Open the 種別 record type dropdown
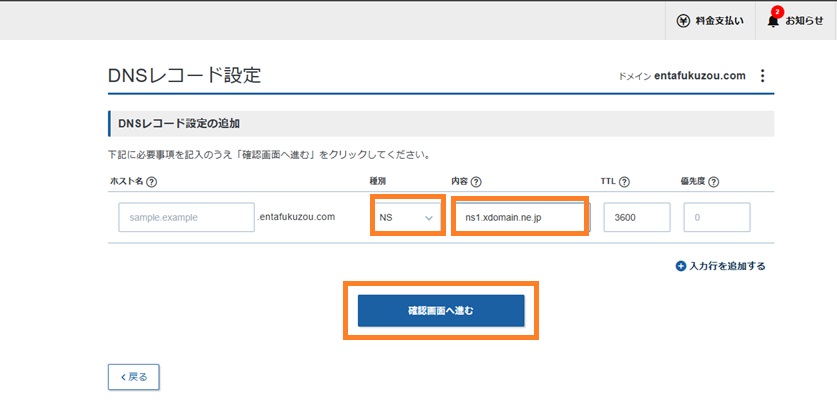 tap(408, 217)
